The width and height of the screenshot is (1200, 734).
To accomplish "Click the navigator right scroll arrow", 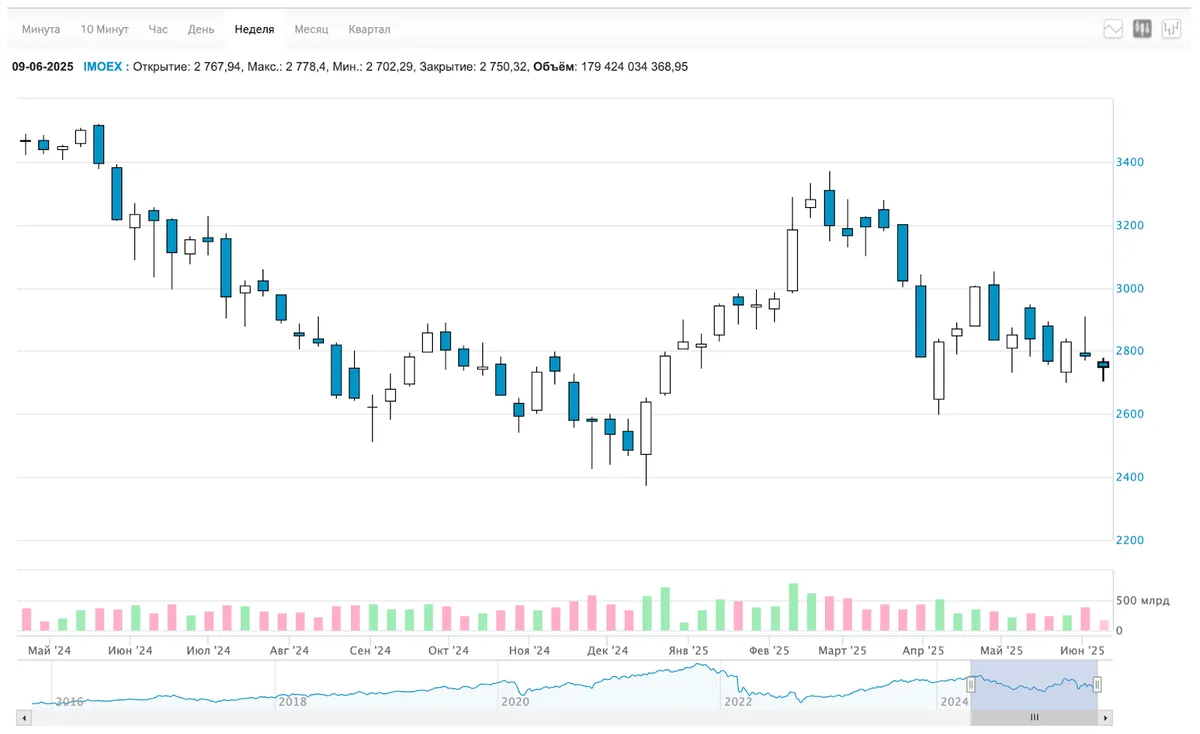I will [x=1106, y=717].
